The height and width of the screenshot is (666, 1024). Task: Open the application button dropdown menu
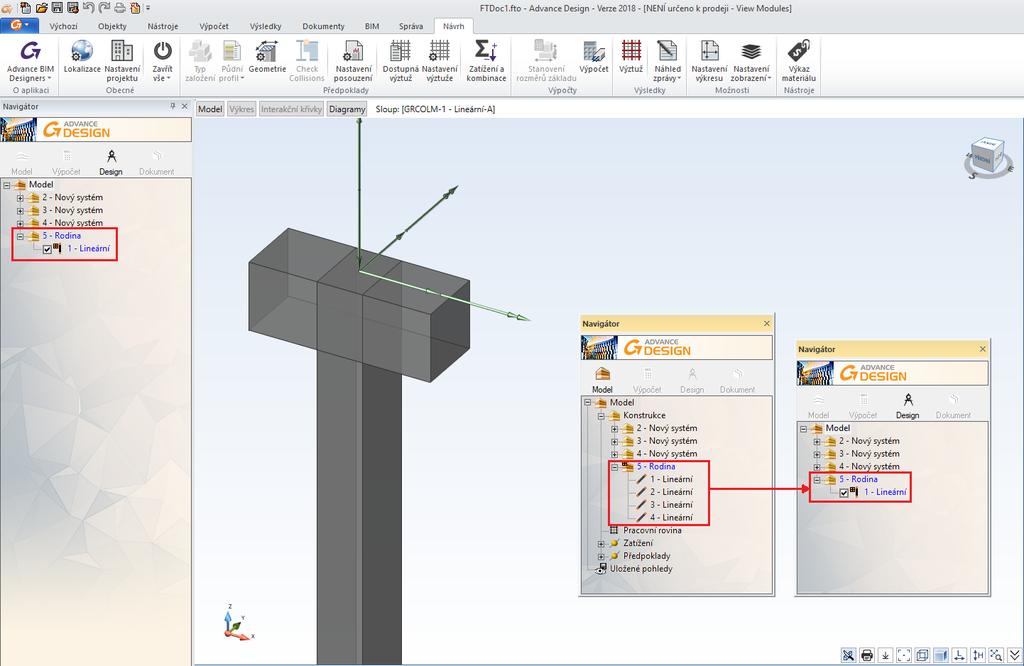20,25
